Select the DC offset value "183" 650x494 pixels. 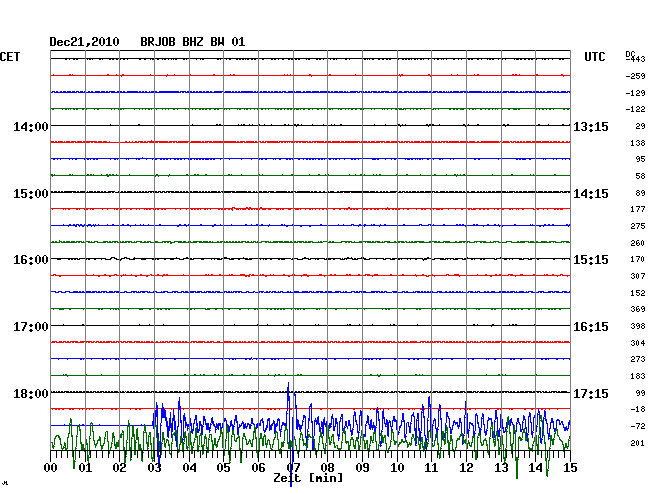[x=638, y=376]
